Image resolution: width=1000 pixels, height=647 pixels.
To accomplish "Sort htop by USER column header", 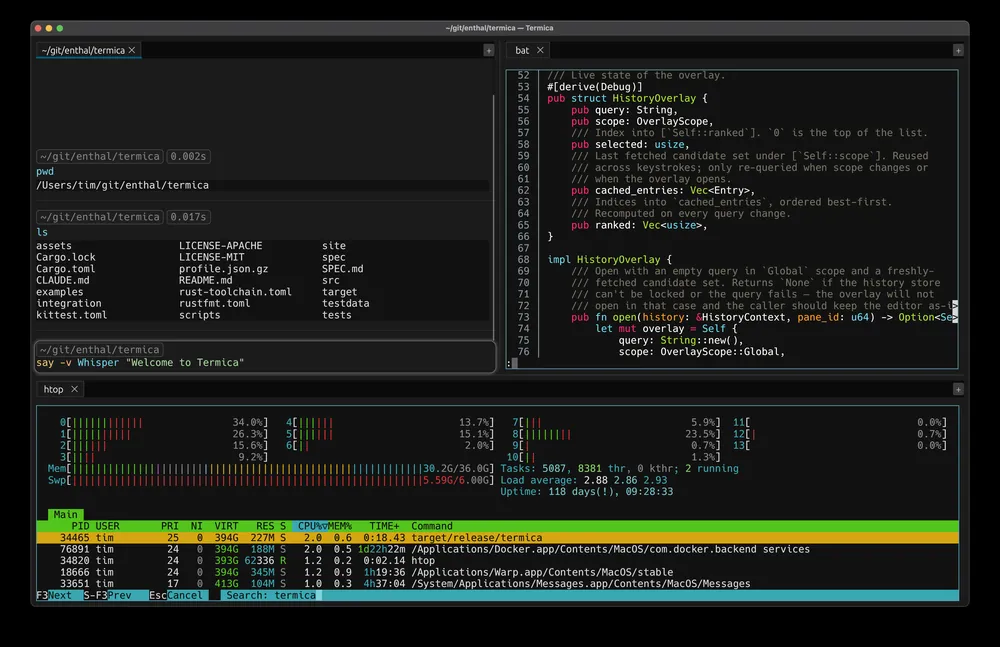I will click(x=107, y=526).
